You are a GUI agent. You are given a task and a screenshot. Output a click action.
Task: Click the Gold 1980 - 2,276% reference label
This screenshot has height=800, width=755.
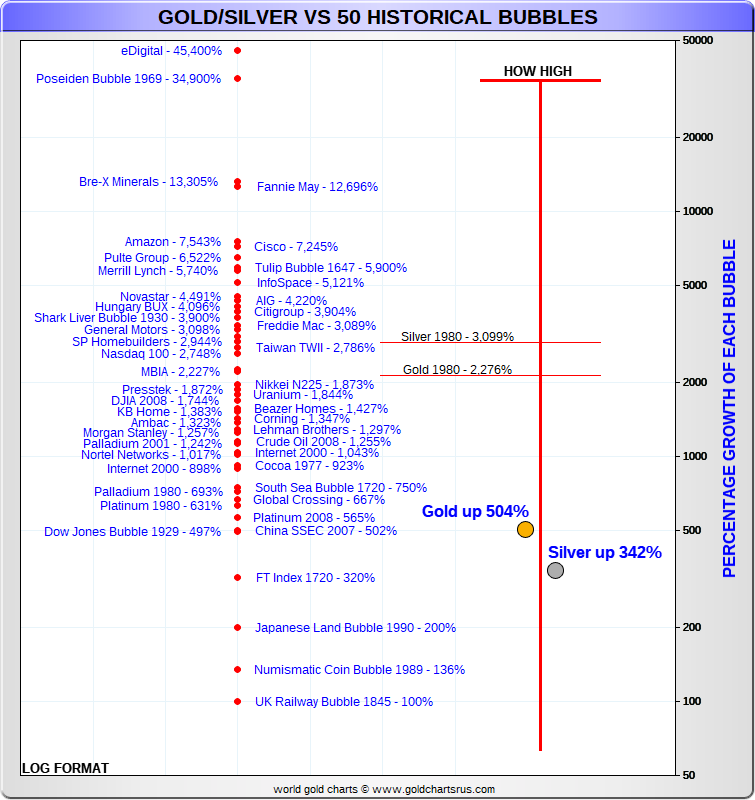(x=458, y=370)
